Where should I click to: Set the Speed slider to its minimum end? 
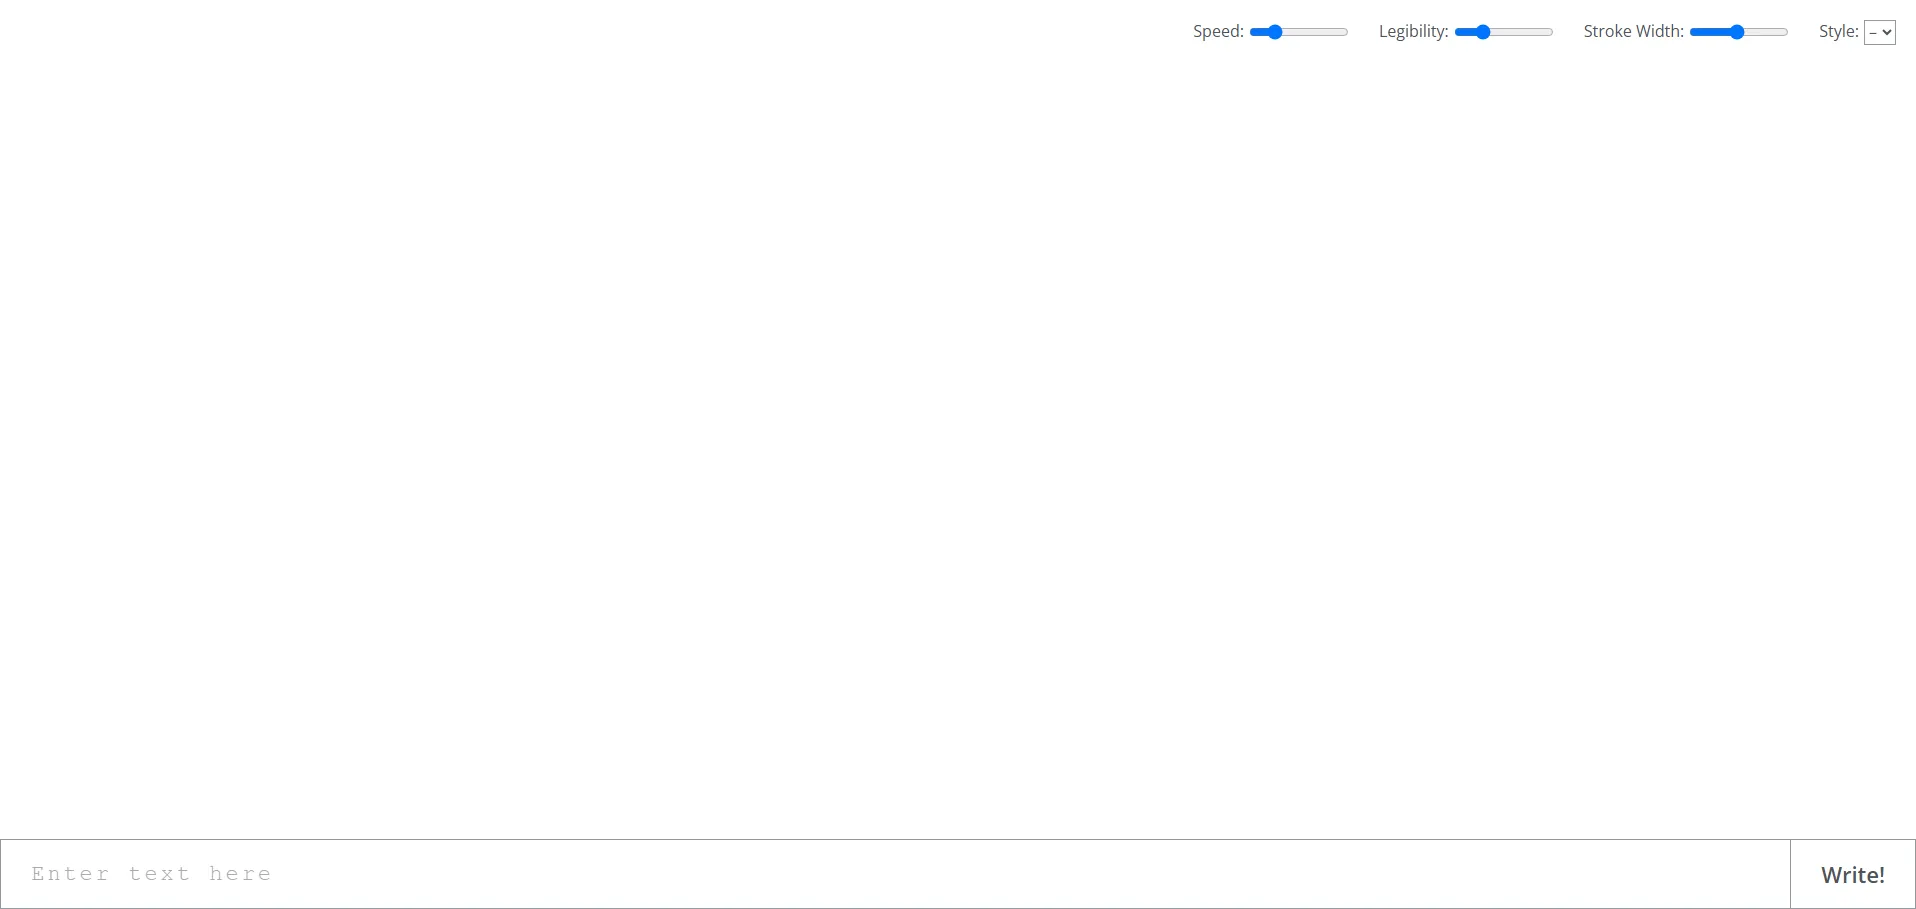[x=1252, y=32]
